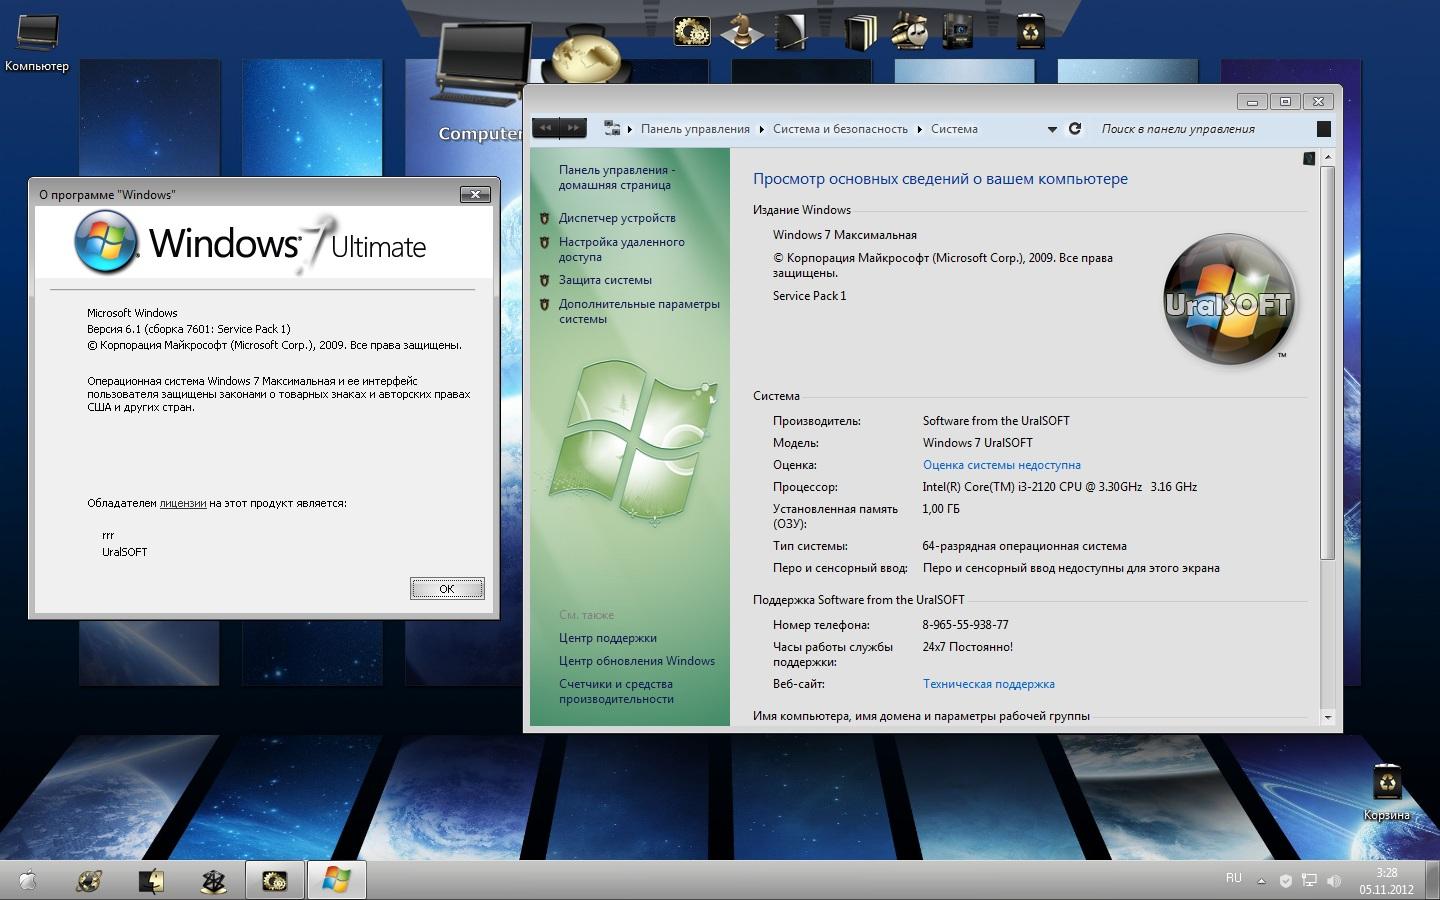
Task: Open the polyhedron taskbar icon
Action: pos(213,880)
